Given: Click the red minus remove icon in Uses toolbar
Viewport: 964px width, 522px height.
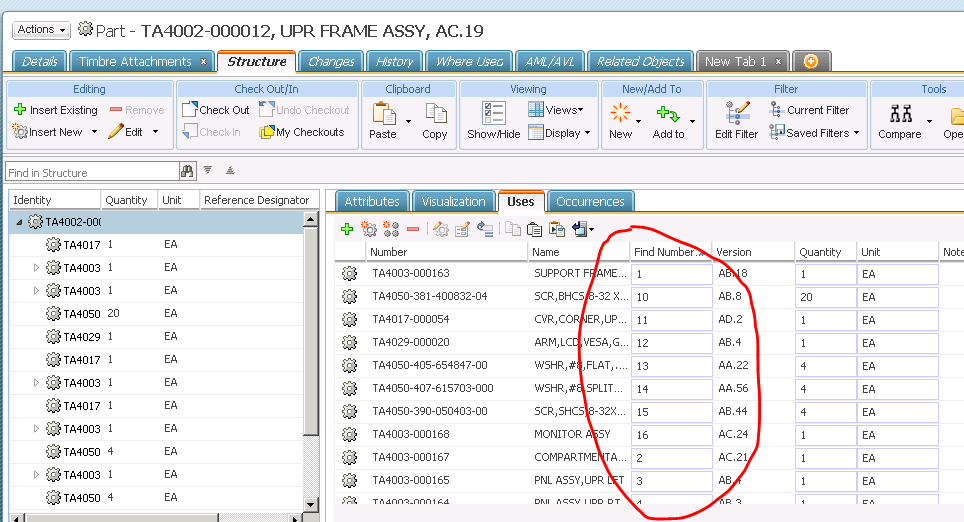Looking at the screenshot, I should point(413,229).
